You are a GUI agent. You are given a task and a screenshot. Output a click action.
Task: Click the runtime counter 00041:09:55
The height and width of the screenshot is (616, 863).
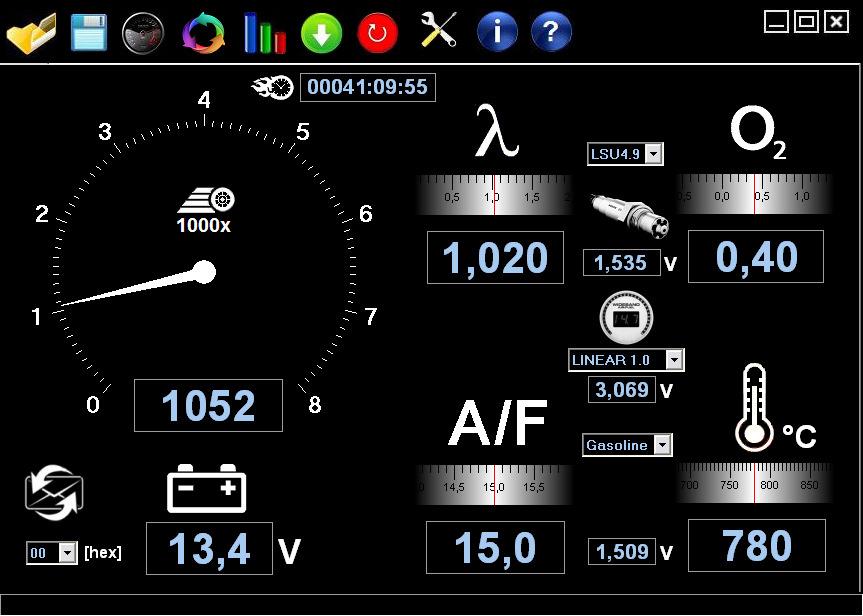click(x=368, y=87)
